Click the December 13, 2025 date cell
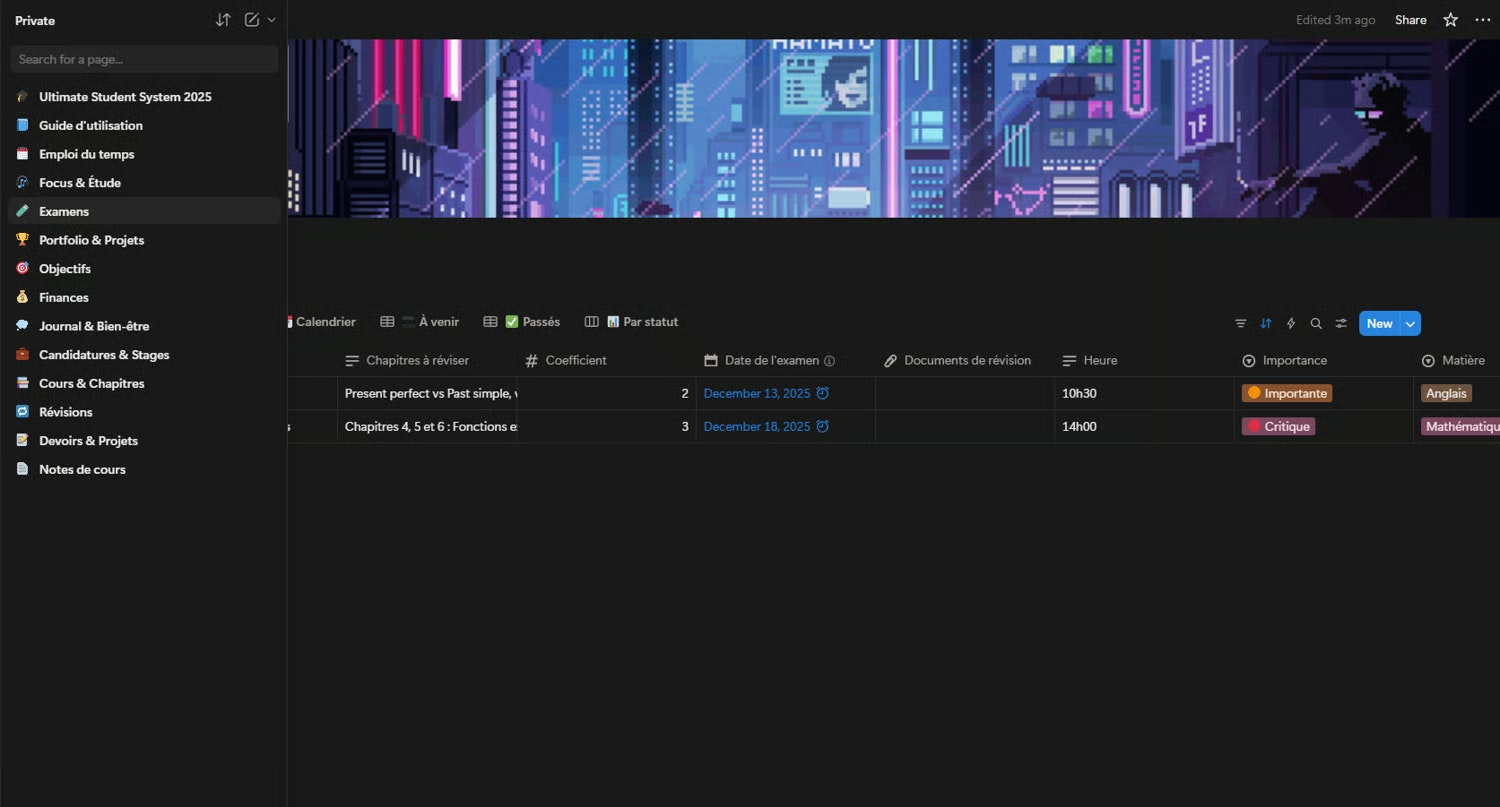Viewport: 1500px width, 807px height. click(786, 393)
